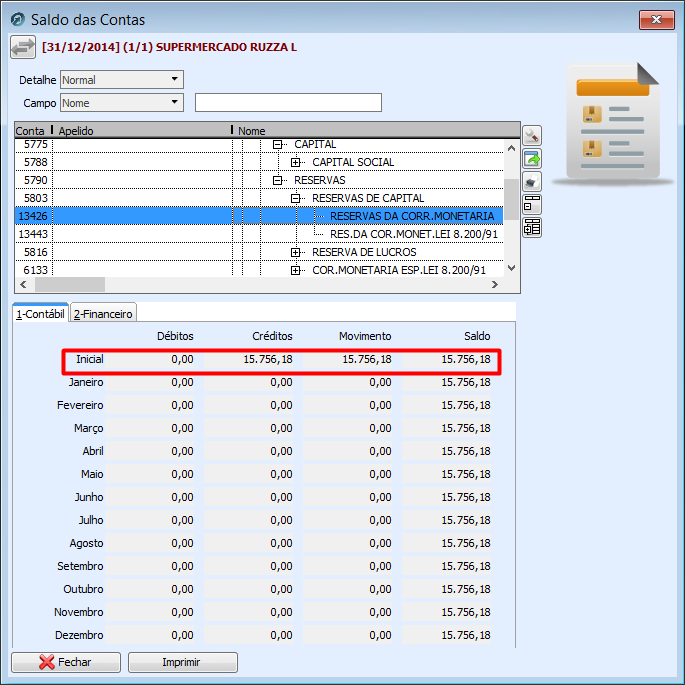The image size is (685, 685).
Task: Click the Outubro row label
Action: (x=83, y=589)
